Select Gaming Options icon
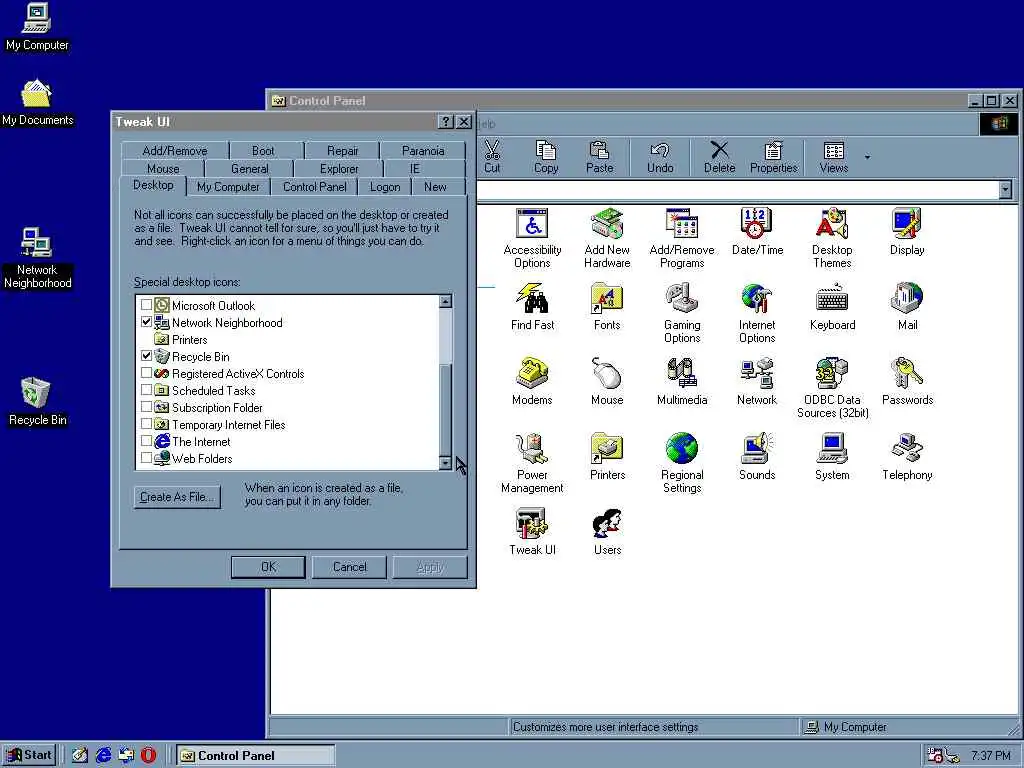The height and width of the screenshot is (768, 1024). (x=682, y=313)
